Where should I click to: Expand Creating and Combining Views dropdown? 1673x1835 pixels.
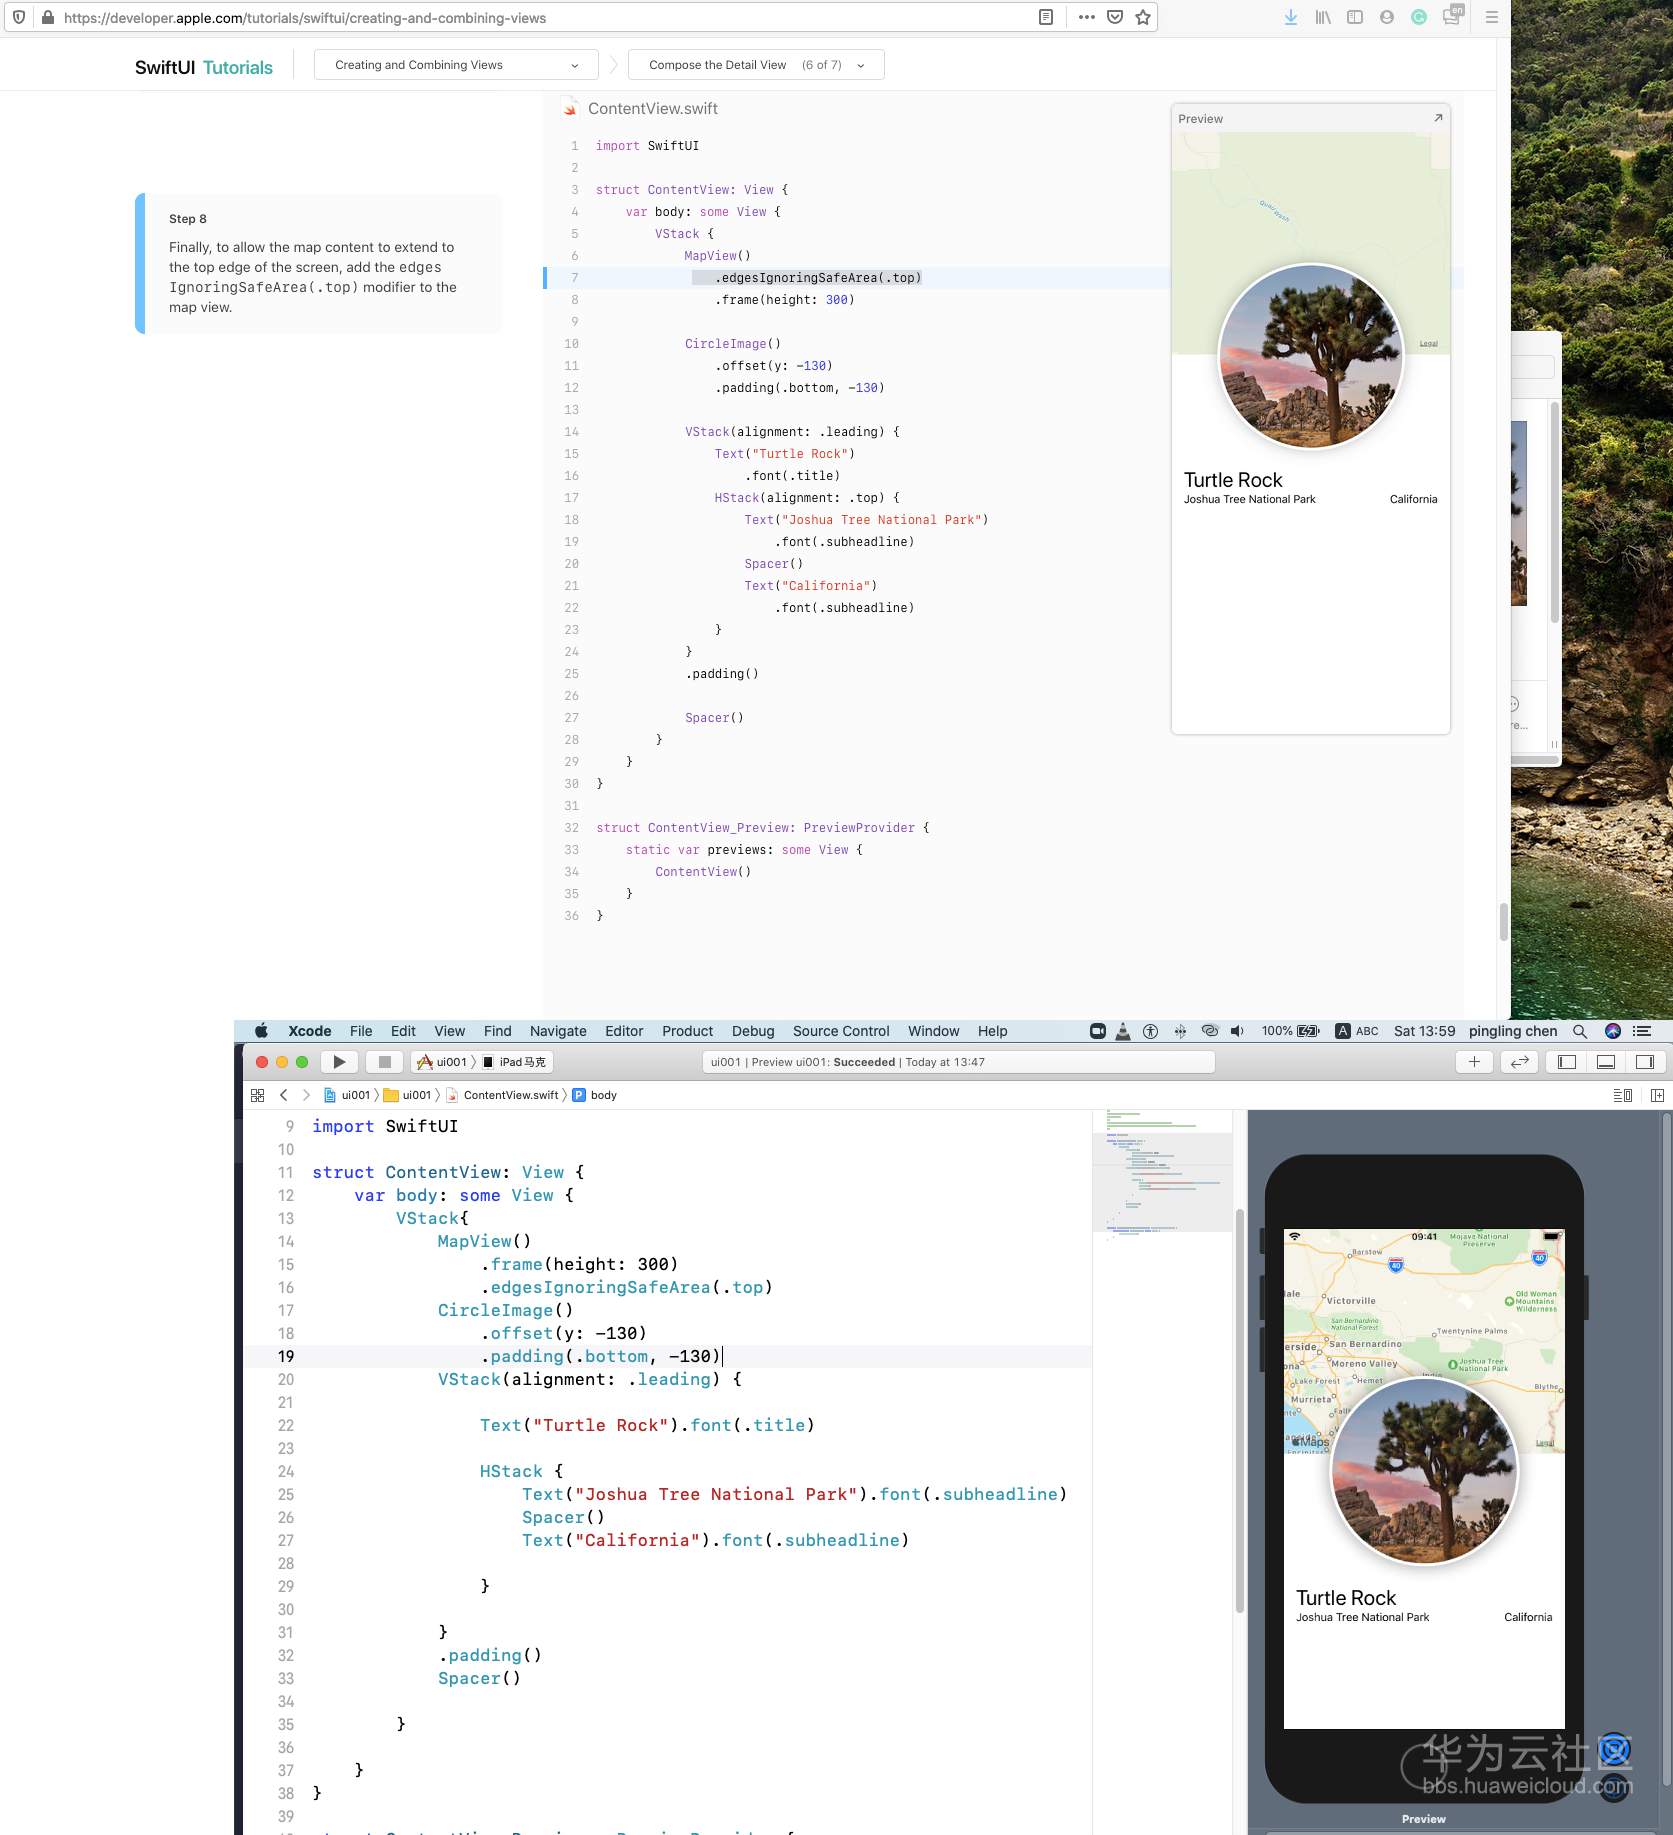[x=456, y=65]
